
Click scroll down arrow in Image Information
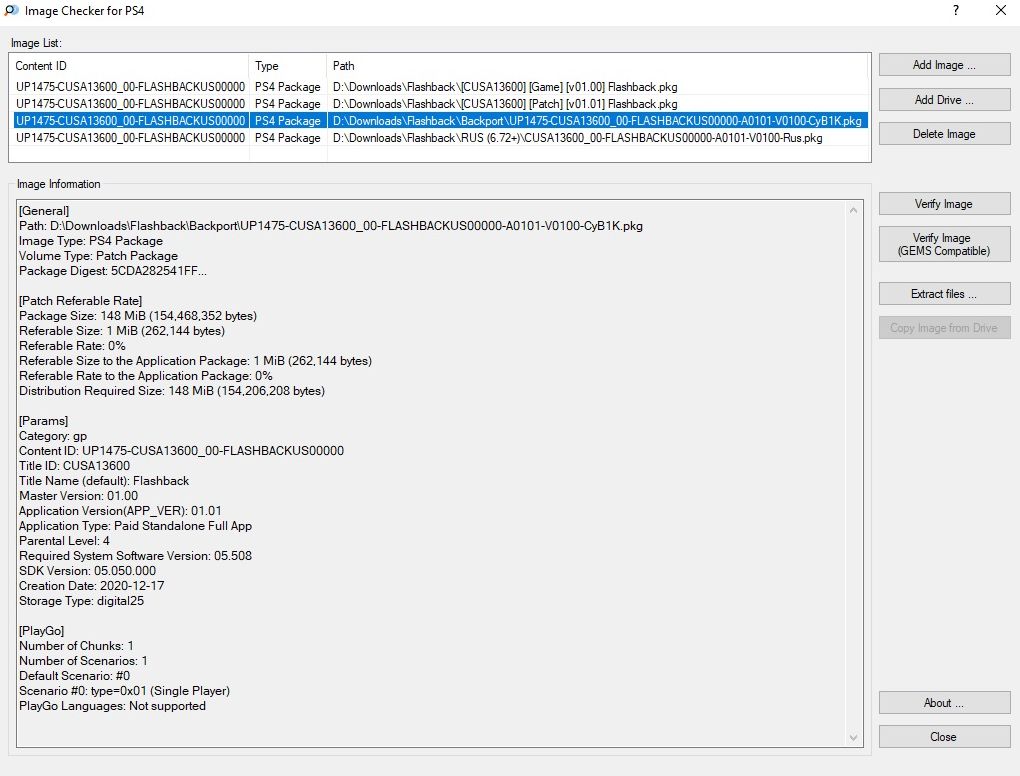pyautogui.click(x=853, y=738)
